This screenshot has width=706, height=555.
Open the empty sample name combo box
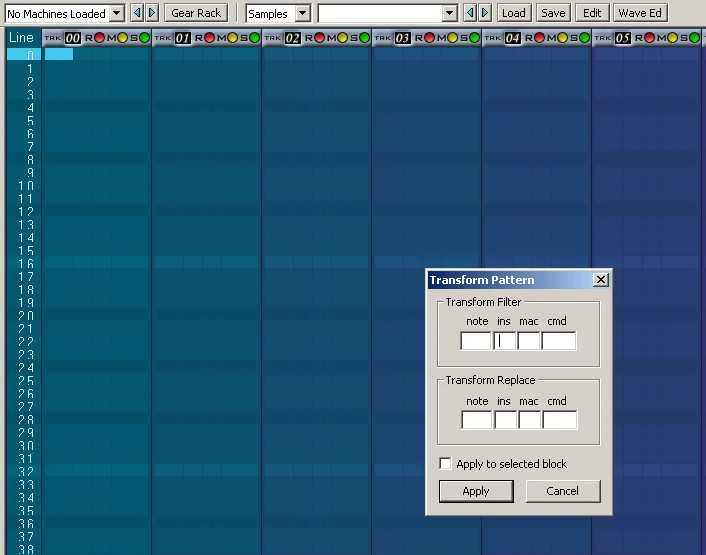tap(449, 13)
